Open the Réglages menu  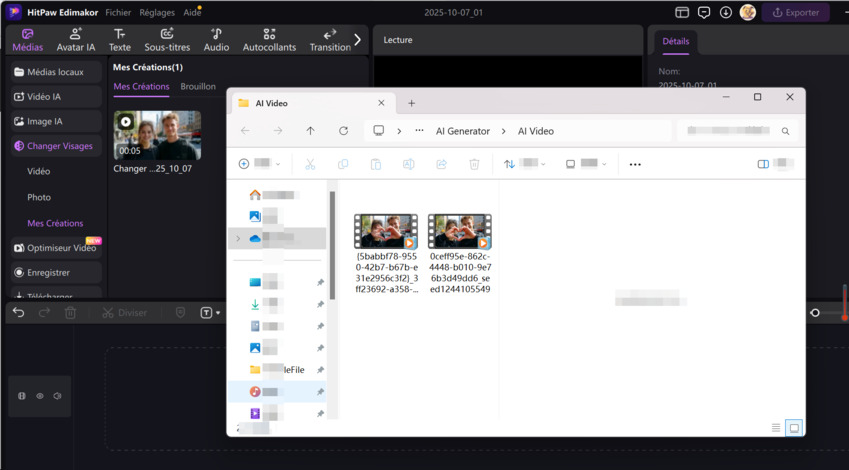pos(156,13)
